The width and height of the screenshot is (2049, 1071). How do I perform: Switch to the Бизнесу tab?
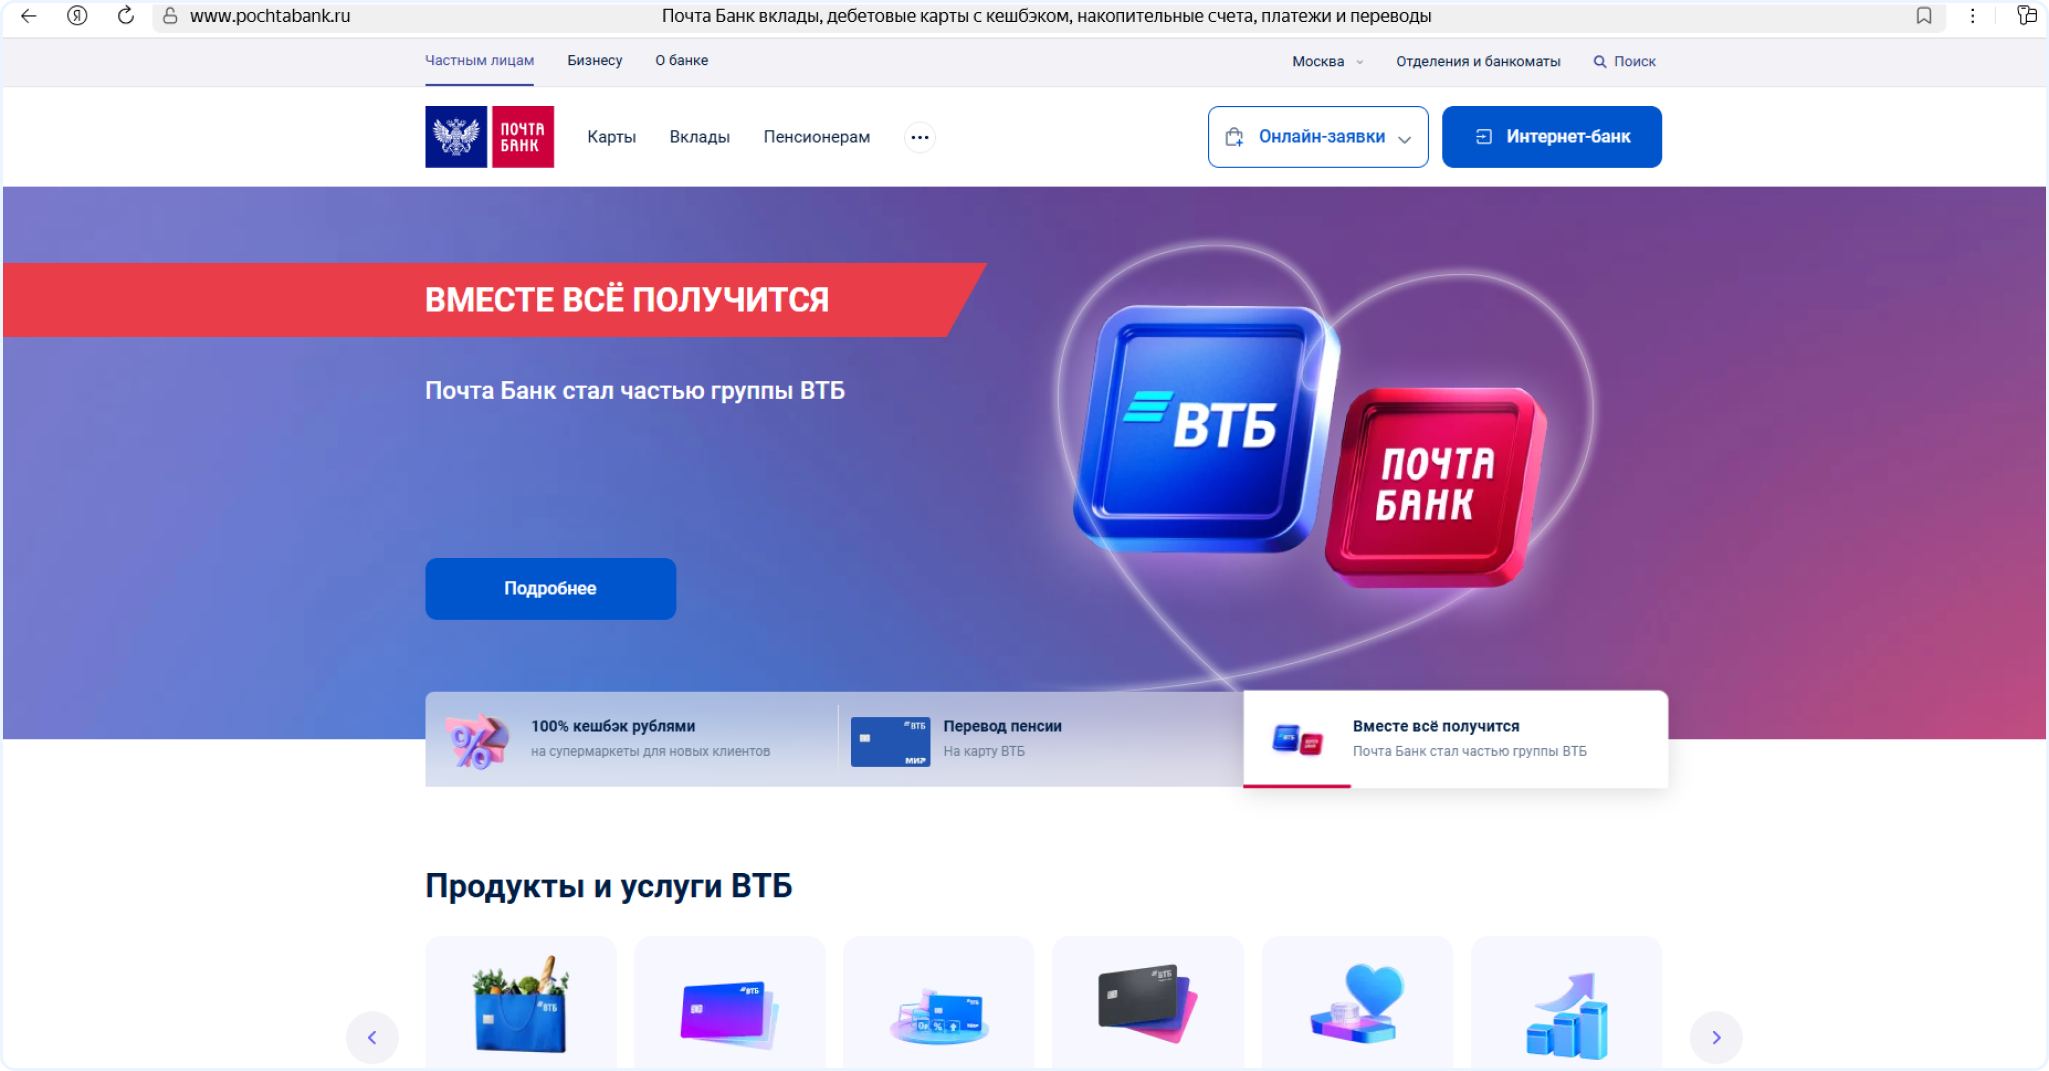coord(595,60)
